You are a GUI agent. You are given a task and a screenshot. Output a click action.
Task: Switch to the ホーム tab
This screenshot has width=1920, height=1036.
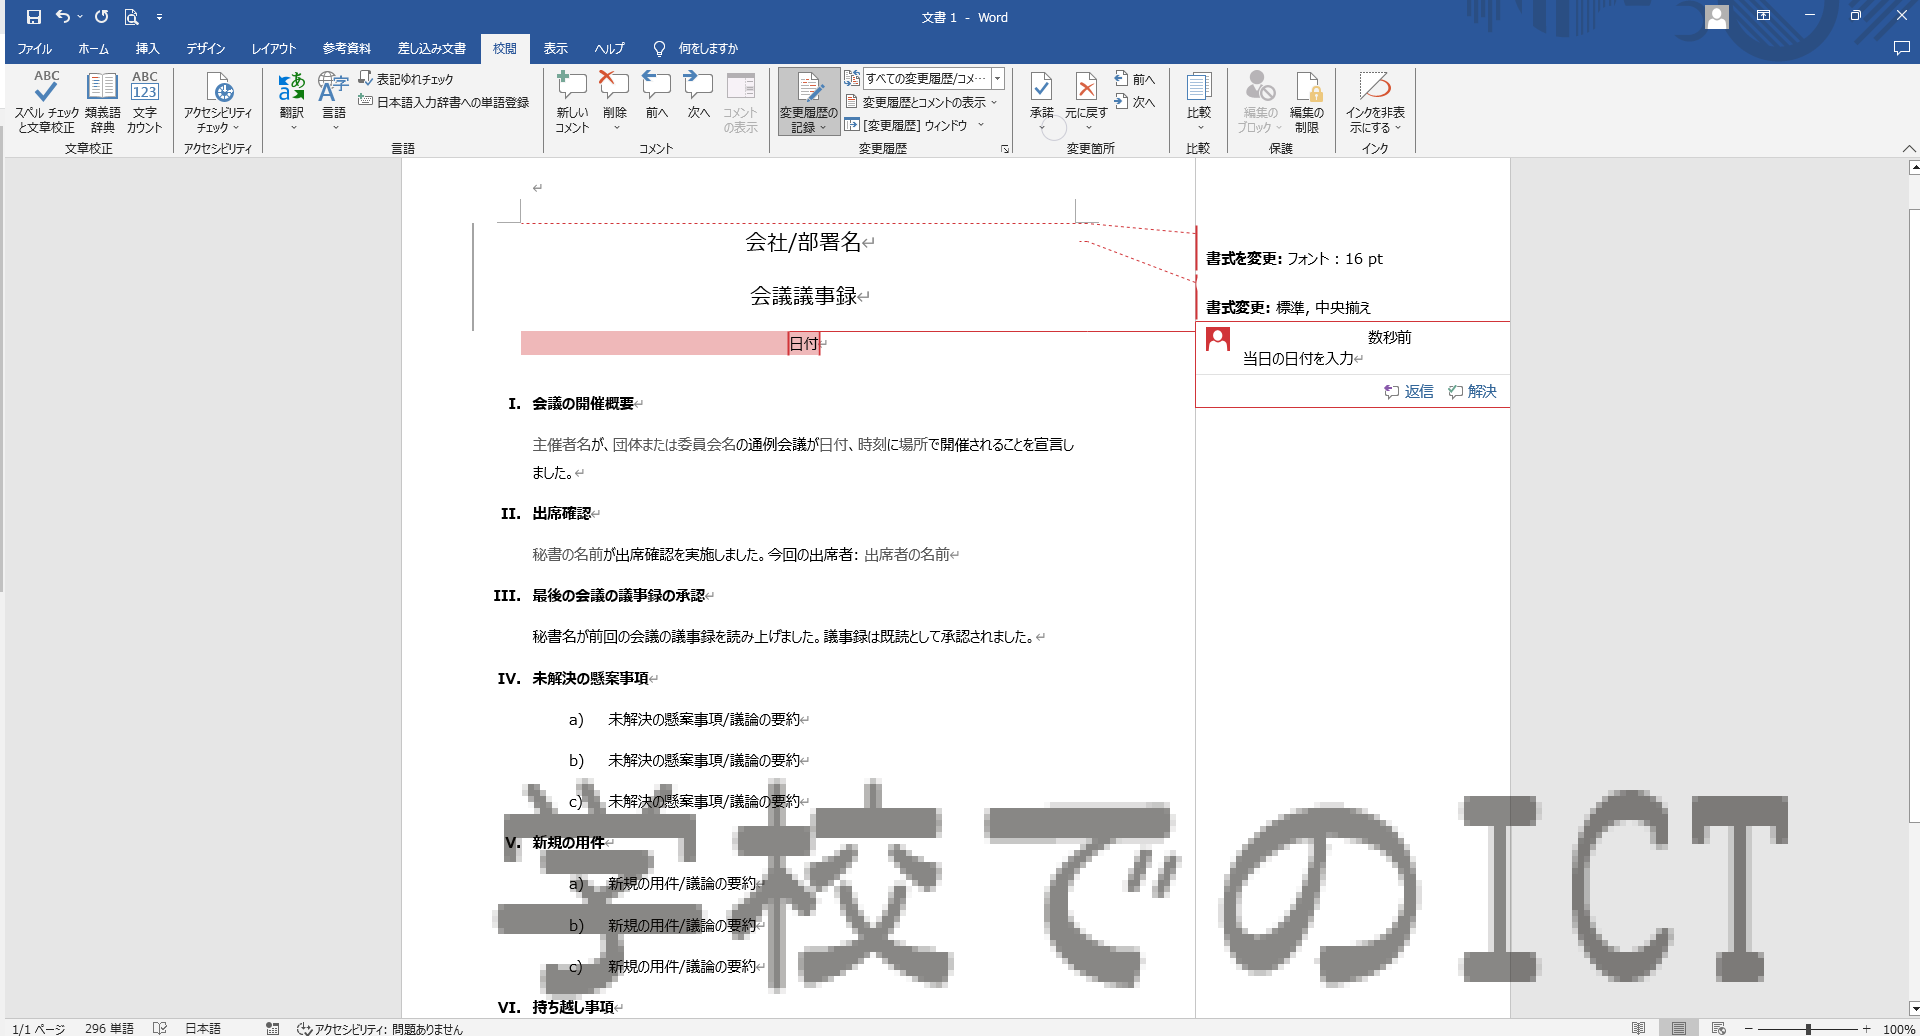pos(94,48)
